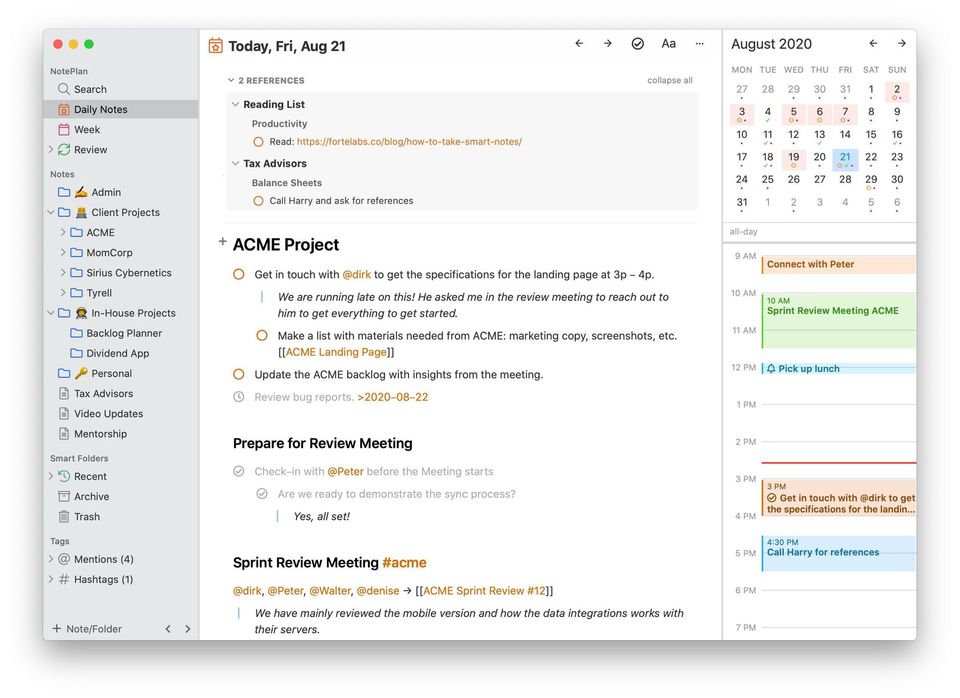
Task: Open 'Call Harry for references' event
Action: tap(839, 553)
